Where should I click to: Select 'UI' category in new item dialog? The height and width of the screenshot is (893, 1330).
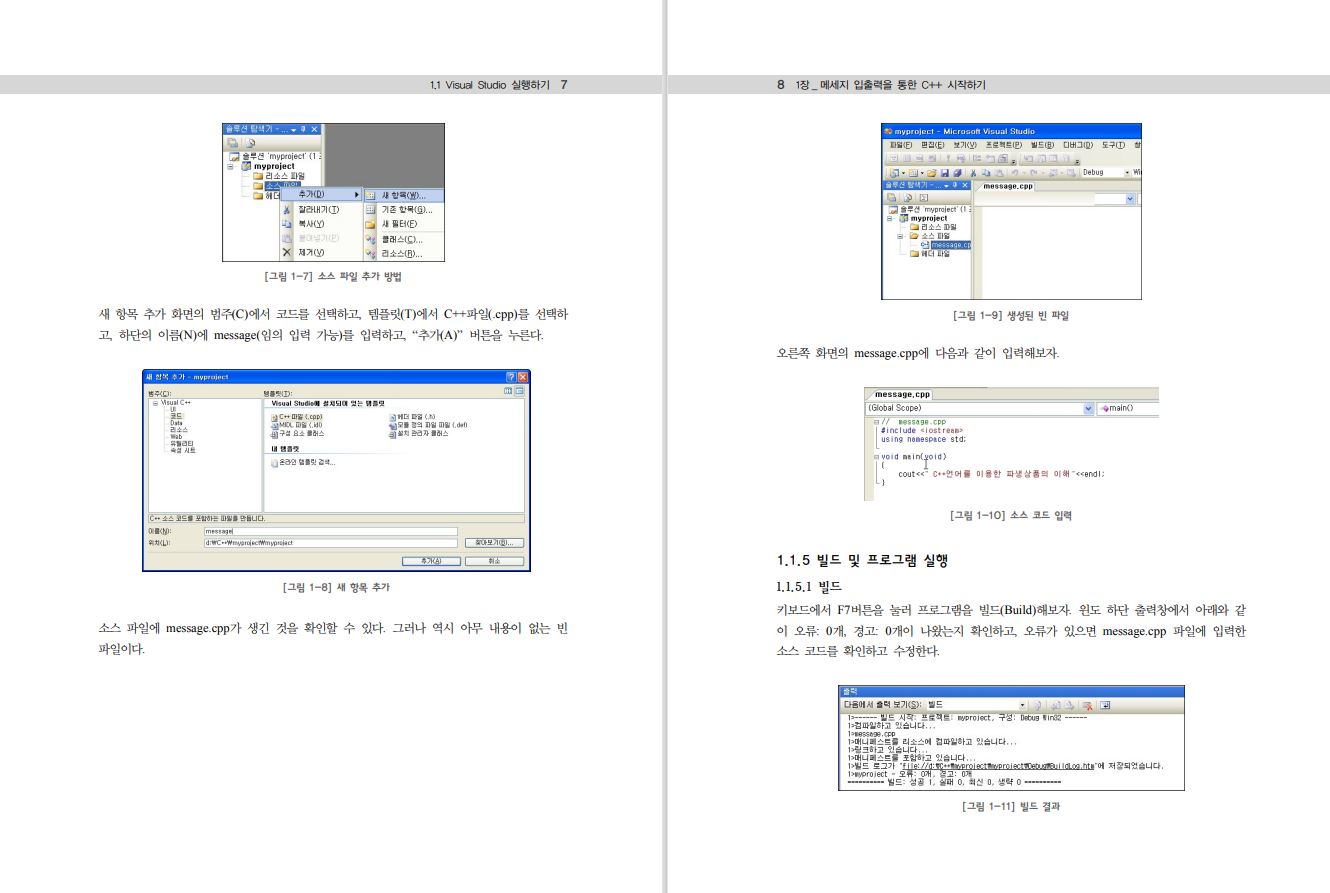click(x=173, y=409)
